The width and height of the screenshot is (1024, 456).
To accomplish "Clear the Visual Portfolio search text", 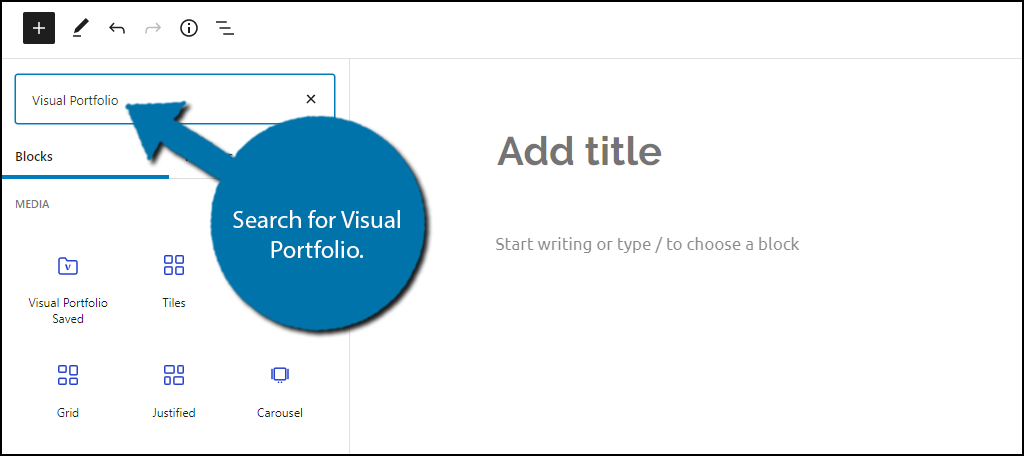I will (311, 99).
